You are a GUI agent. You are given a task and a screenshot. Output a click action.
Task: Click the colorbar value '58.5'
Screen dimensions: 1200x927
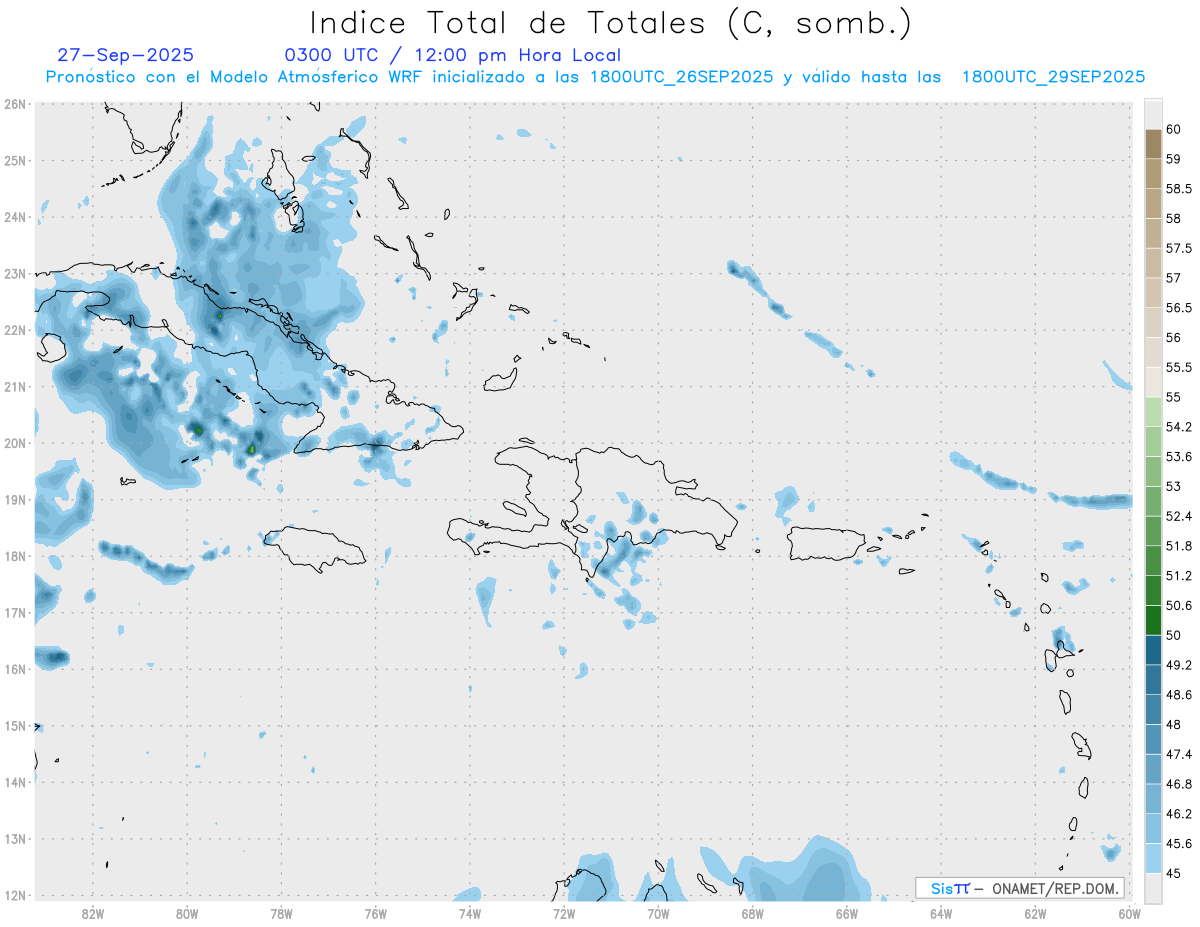[x=1178, y=188]
